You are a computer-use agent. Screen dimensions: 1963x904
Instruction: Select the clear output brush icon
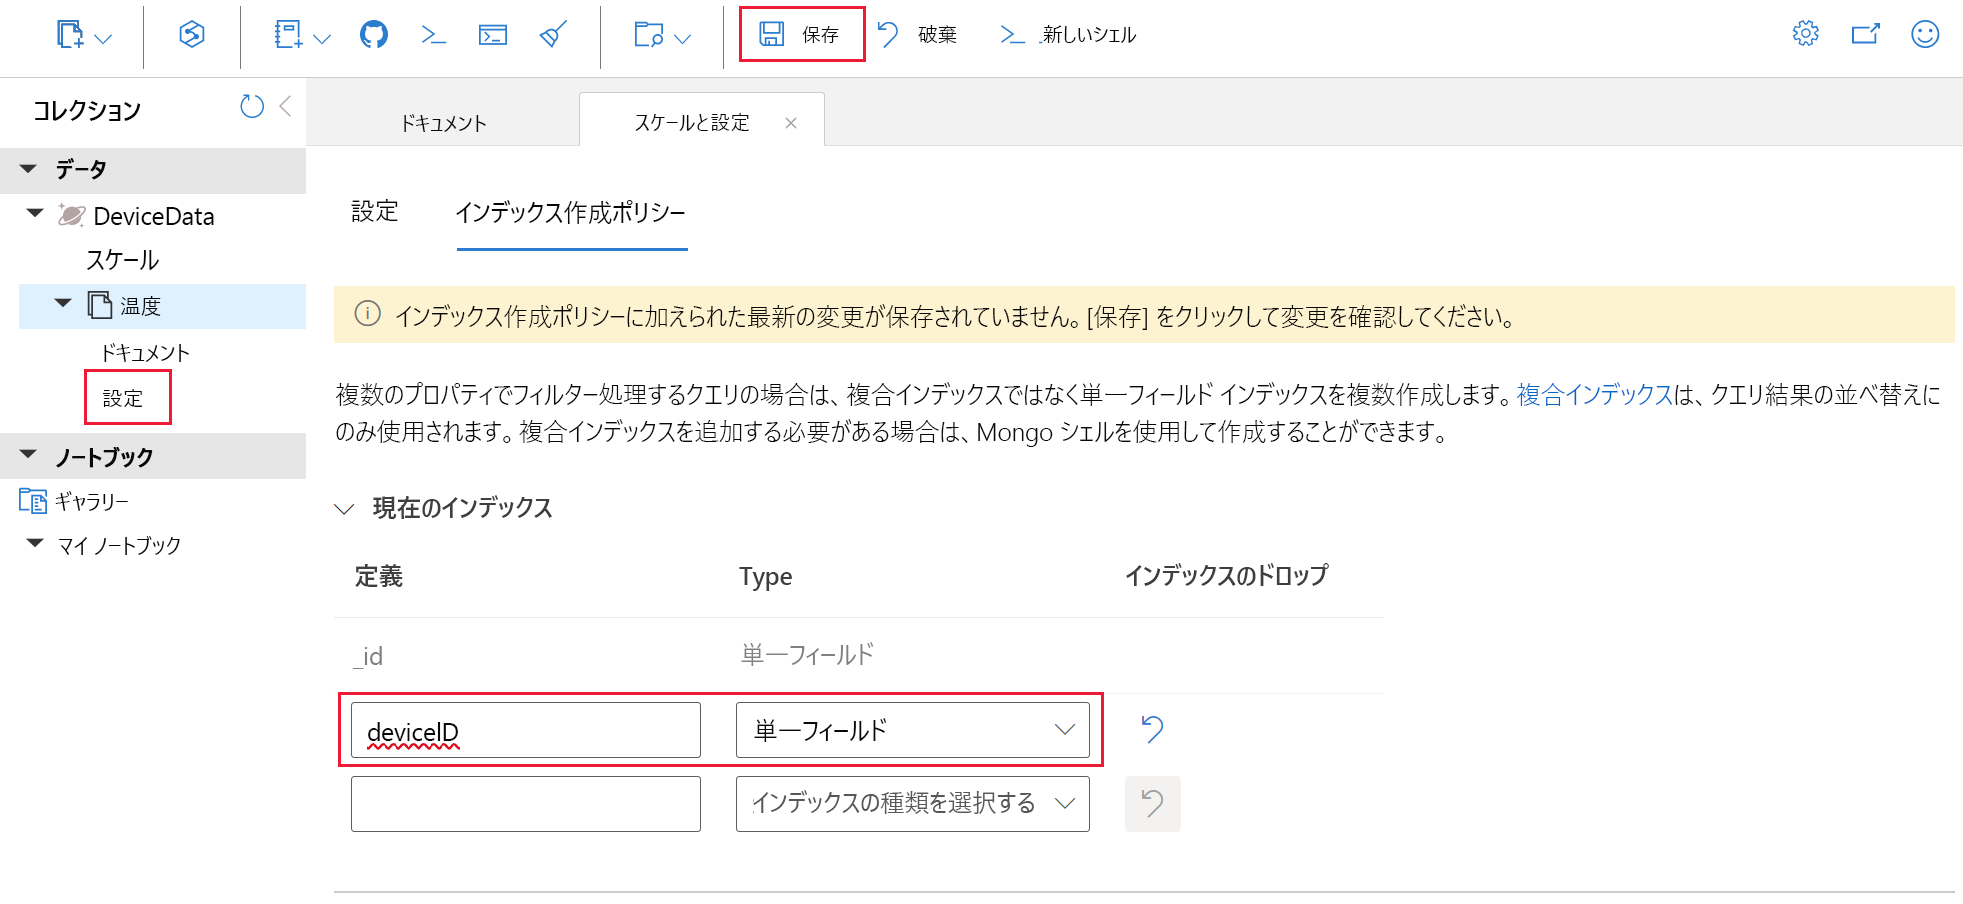click(x=552, y=33)
